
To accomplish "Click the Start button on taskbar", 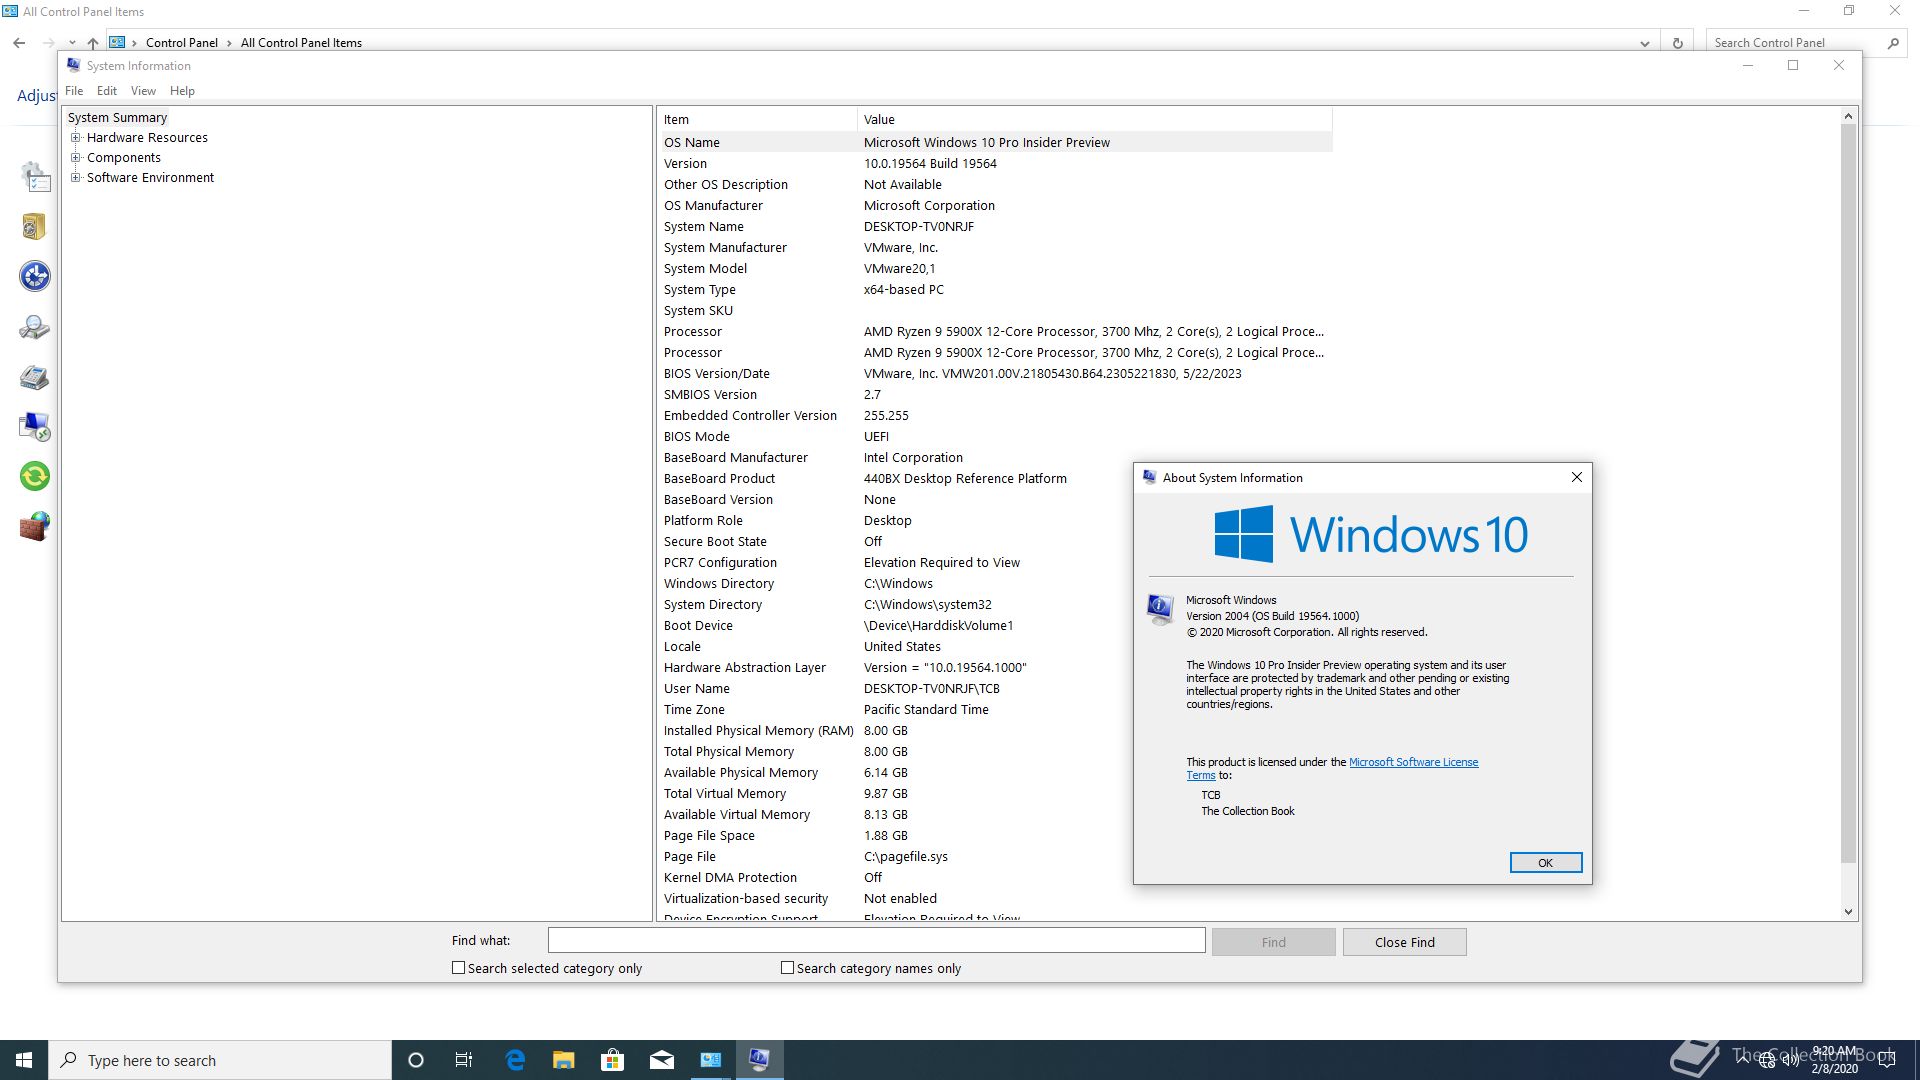I will tap(24, 1060).
